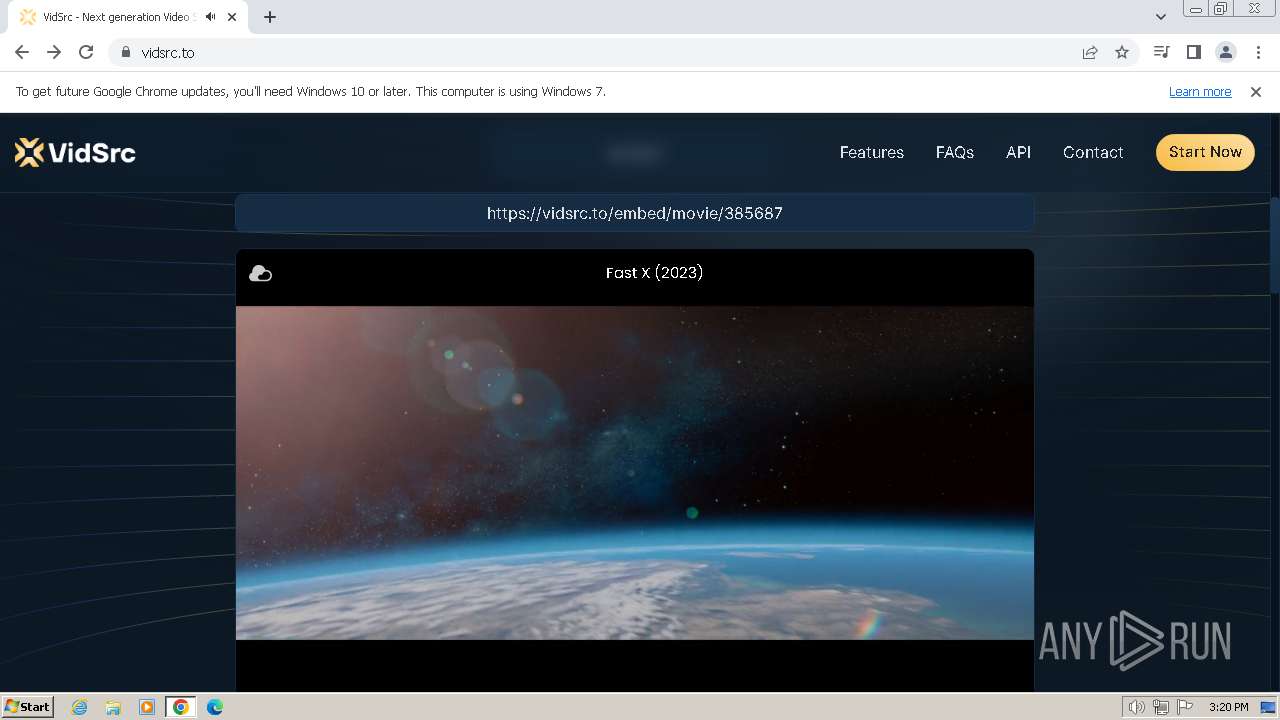Reload the vidsrc.to page
This screenshot has height=720, width=1280.
tap(86, 52)
